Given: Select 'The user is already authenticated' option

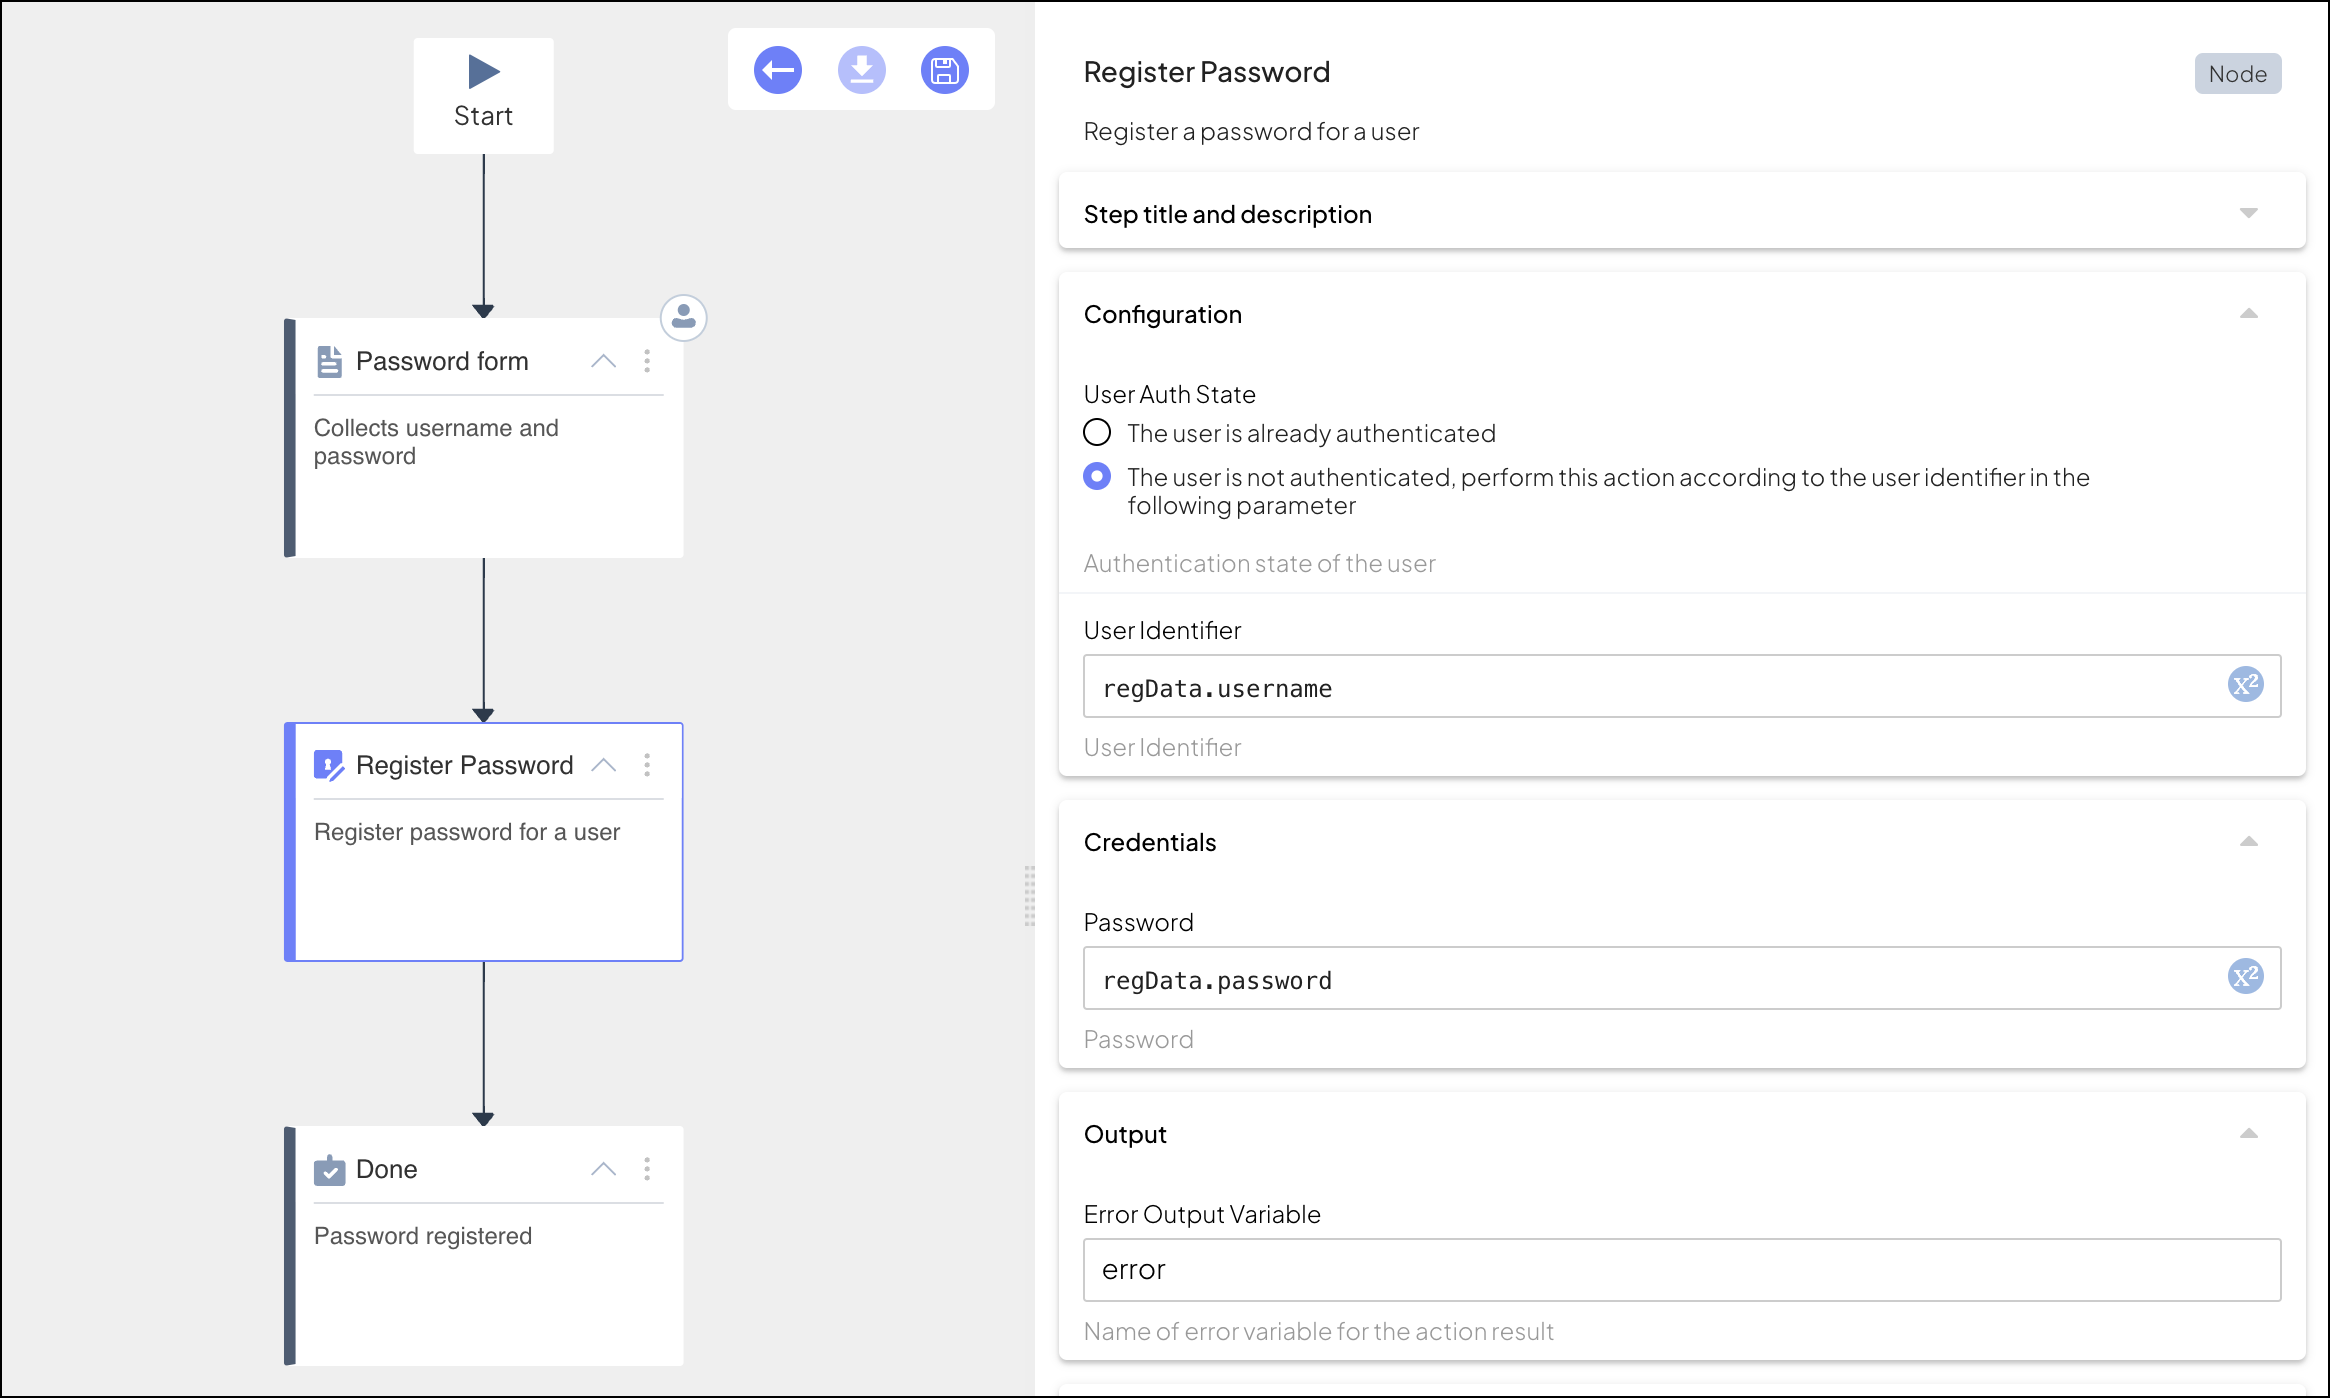Looking at the screenshot, I should (x=1097, y=433).
